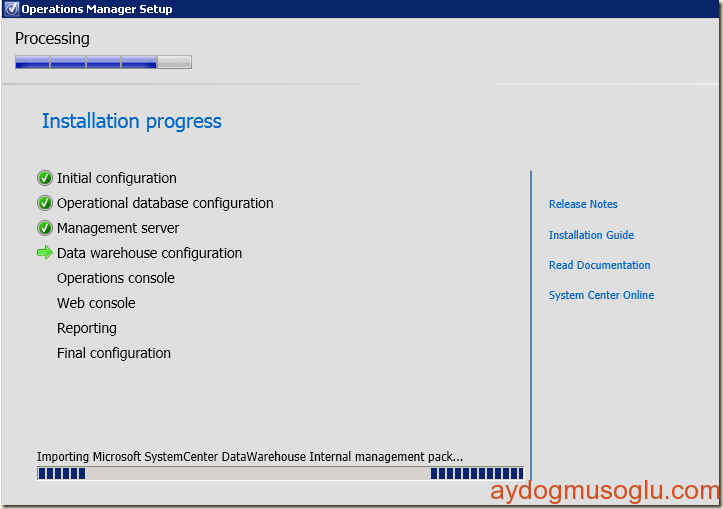
Task: Visit the System Center Online link
Action: coord(601,295)
